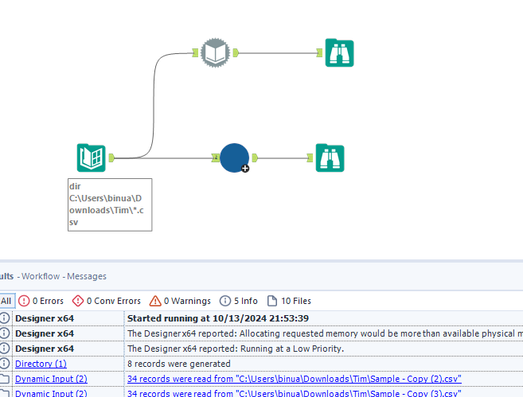The image size is (523, 397).
Task: Open the Sample - Copy (3).csv file link
Action: [294, 393]
